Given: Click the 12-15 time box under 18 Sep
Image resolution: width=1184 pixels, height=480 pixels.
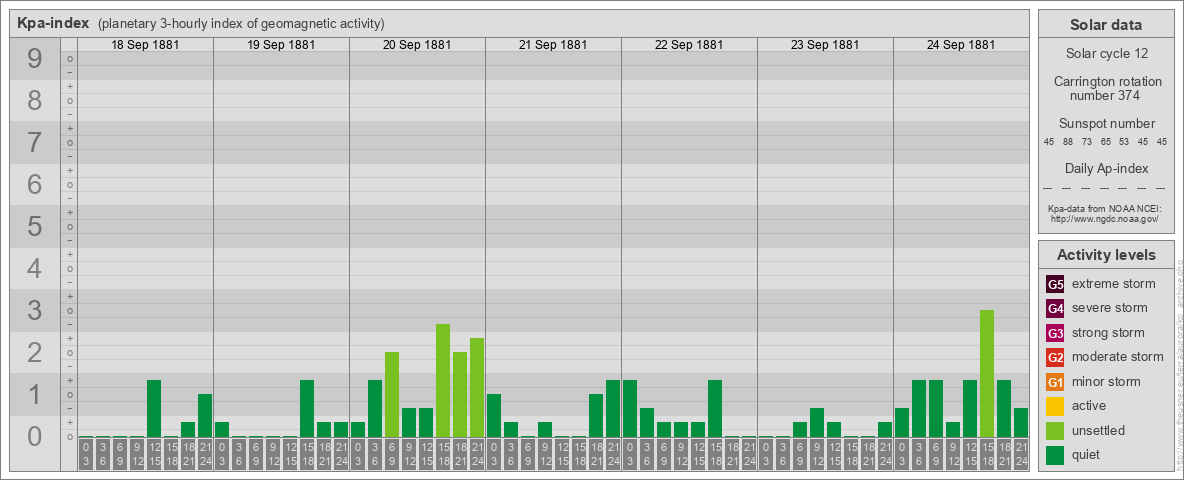Looking at the screenshot, I should point(154,455).
